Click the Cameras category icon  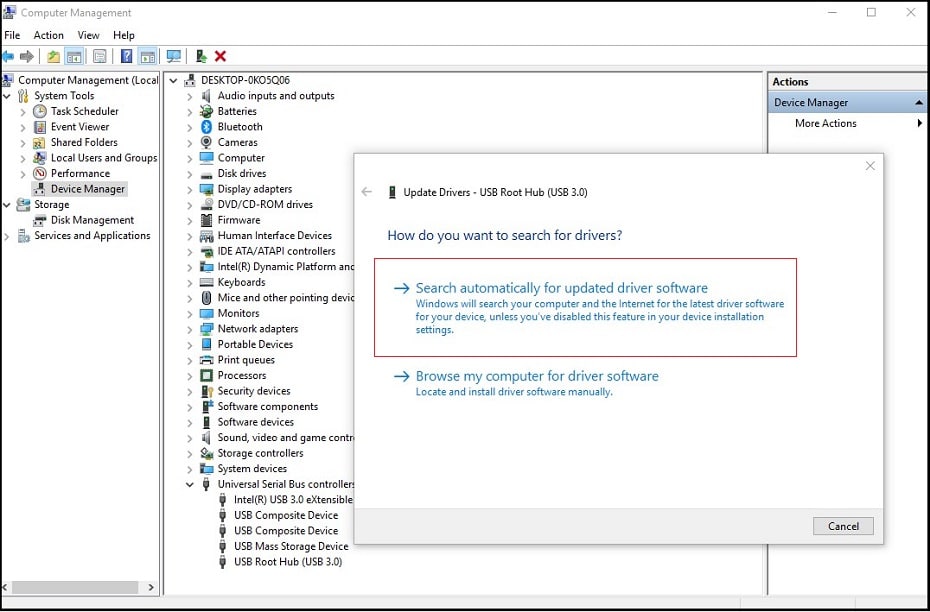tap(206, 142)
